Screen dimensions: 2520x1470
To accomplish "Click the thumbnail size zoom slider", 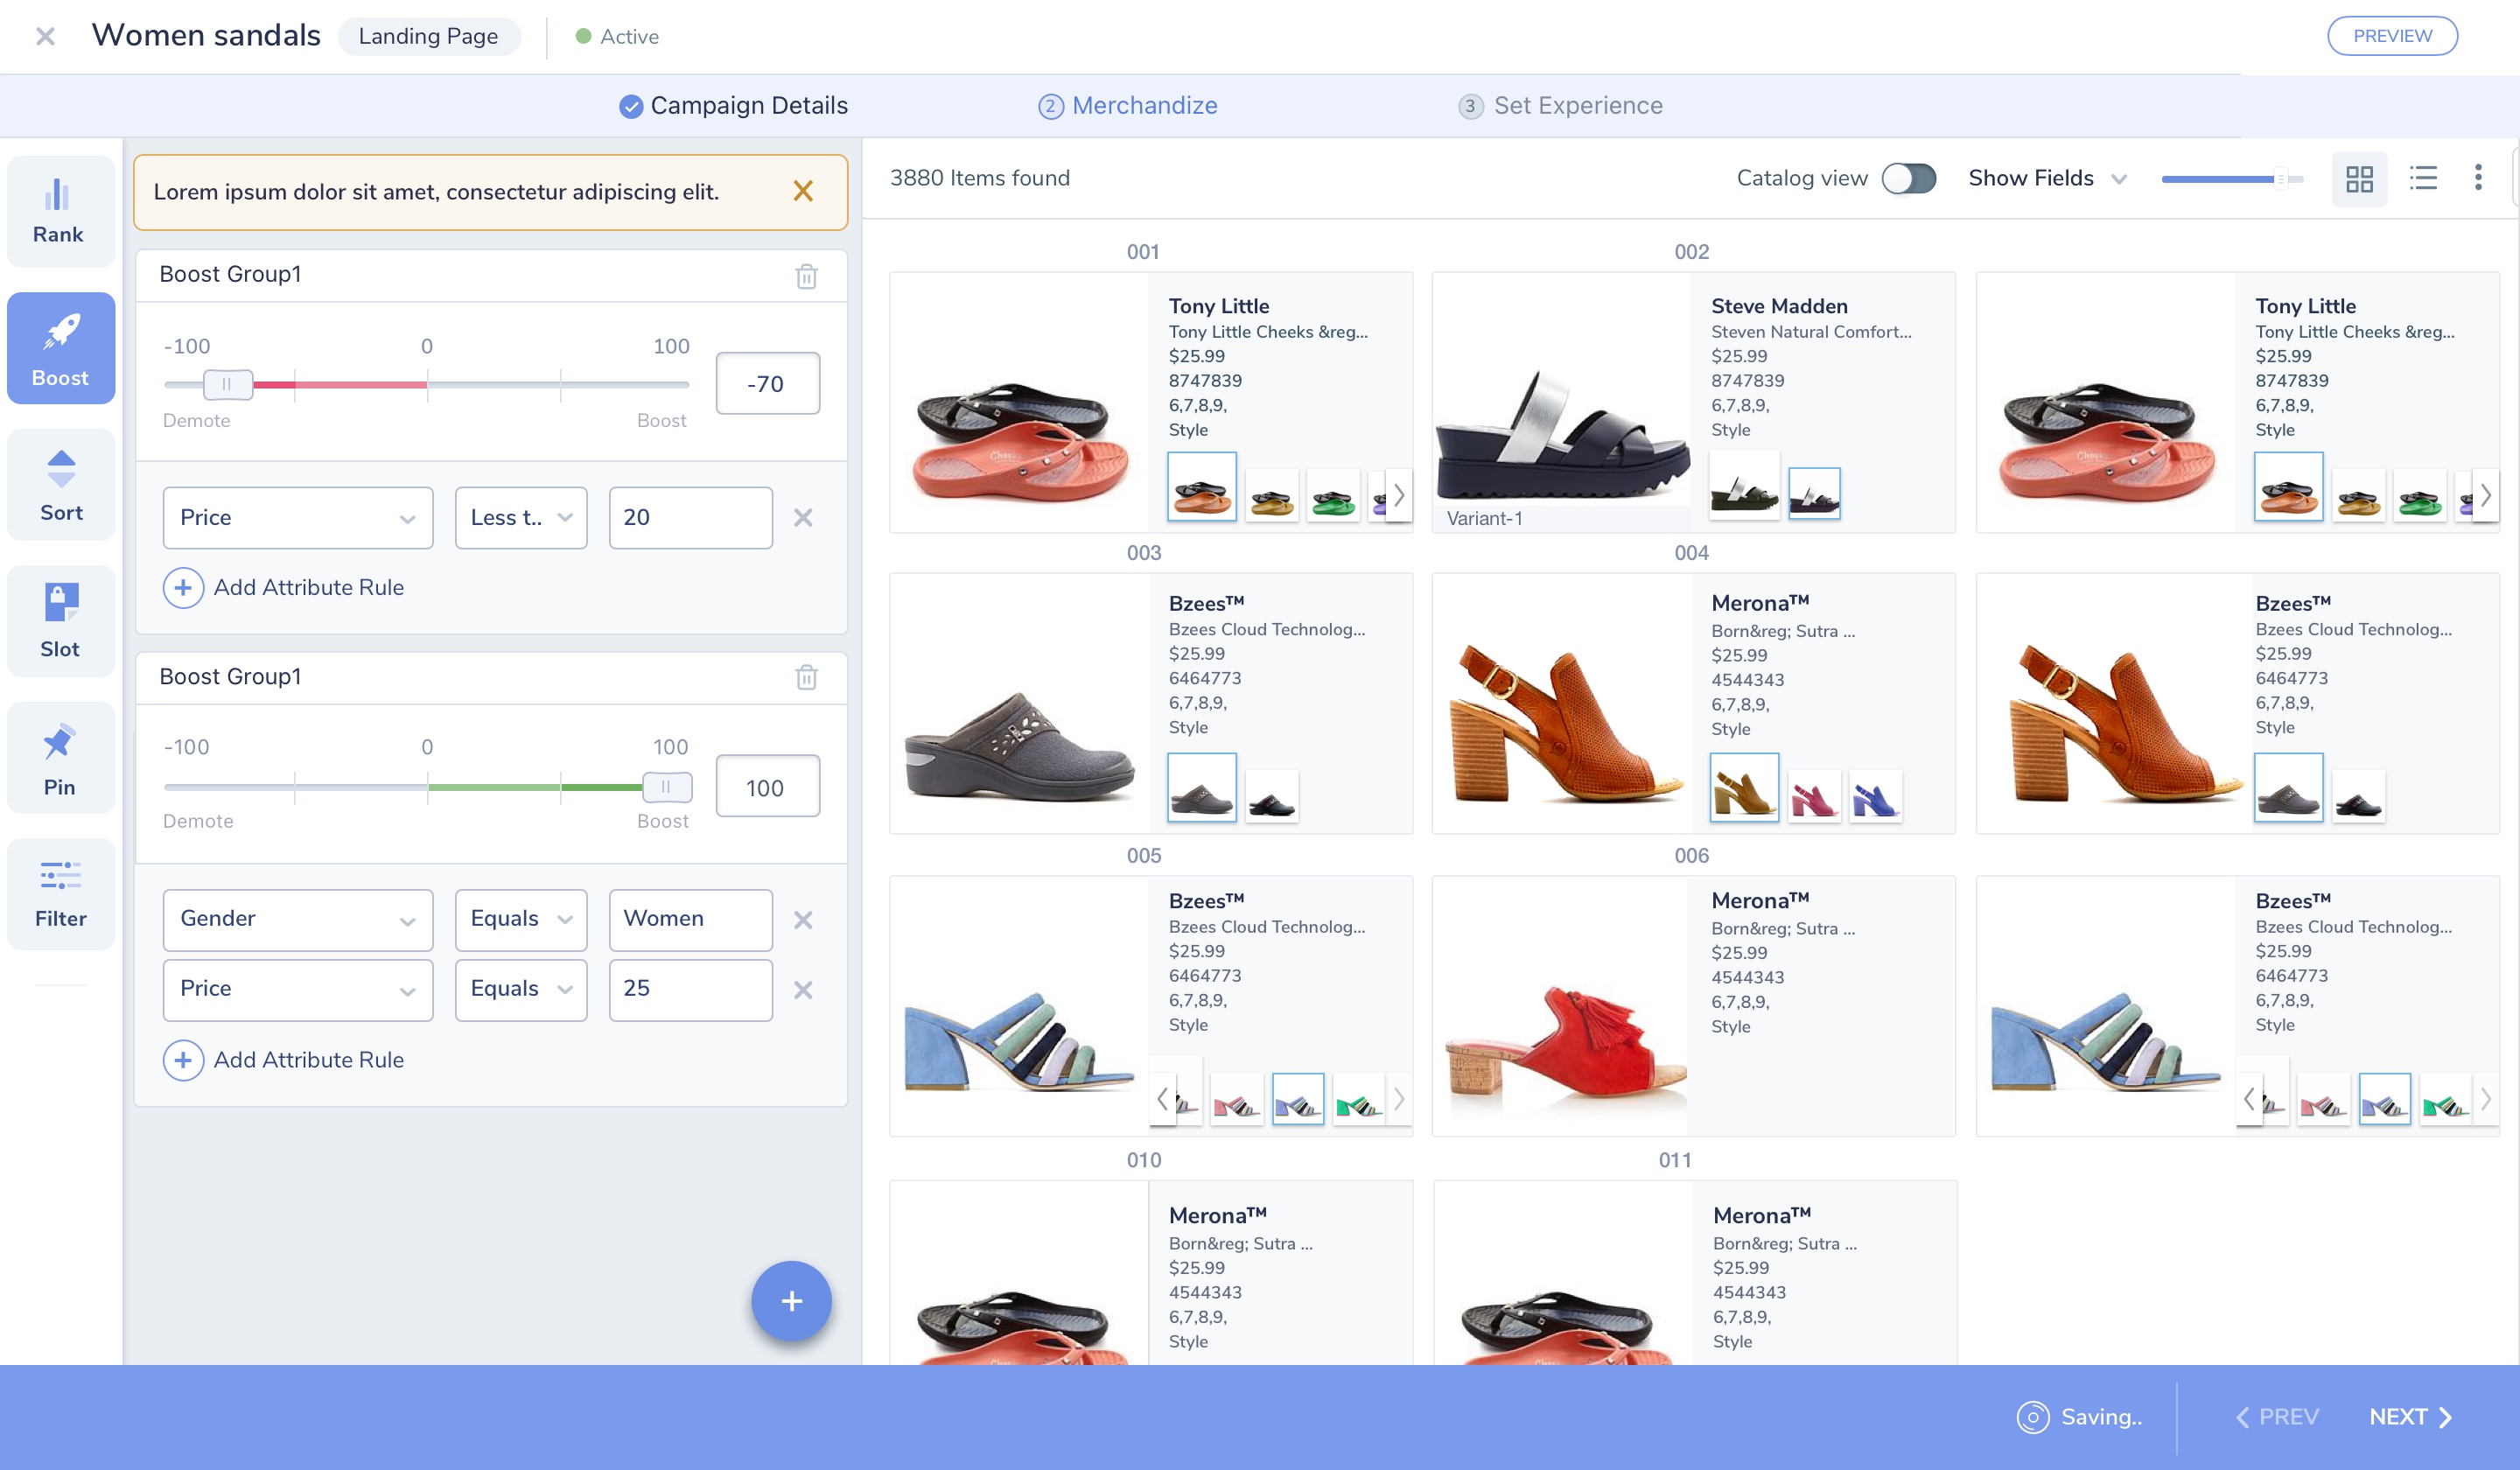I will [x=2232, y=179].
